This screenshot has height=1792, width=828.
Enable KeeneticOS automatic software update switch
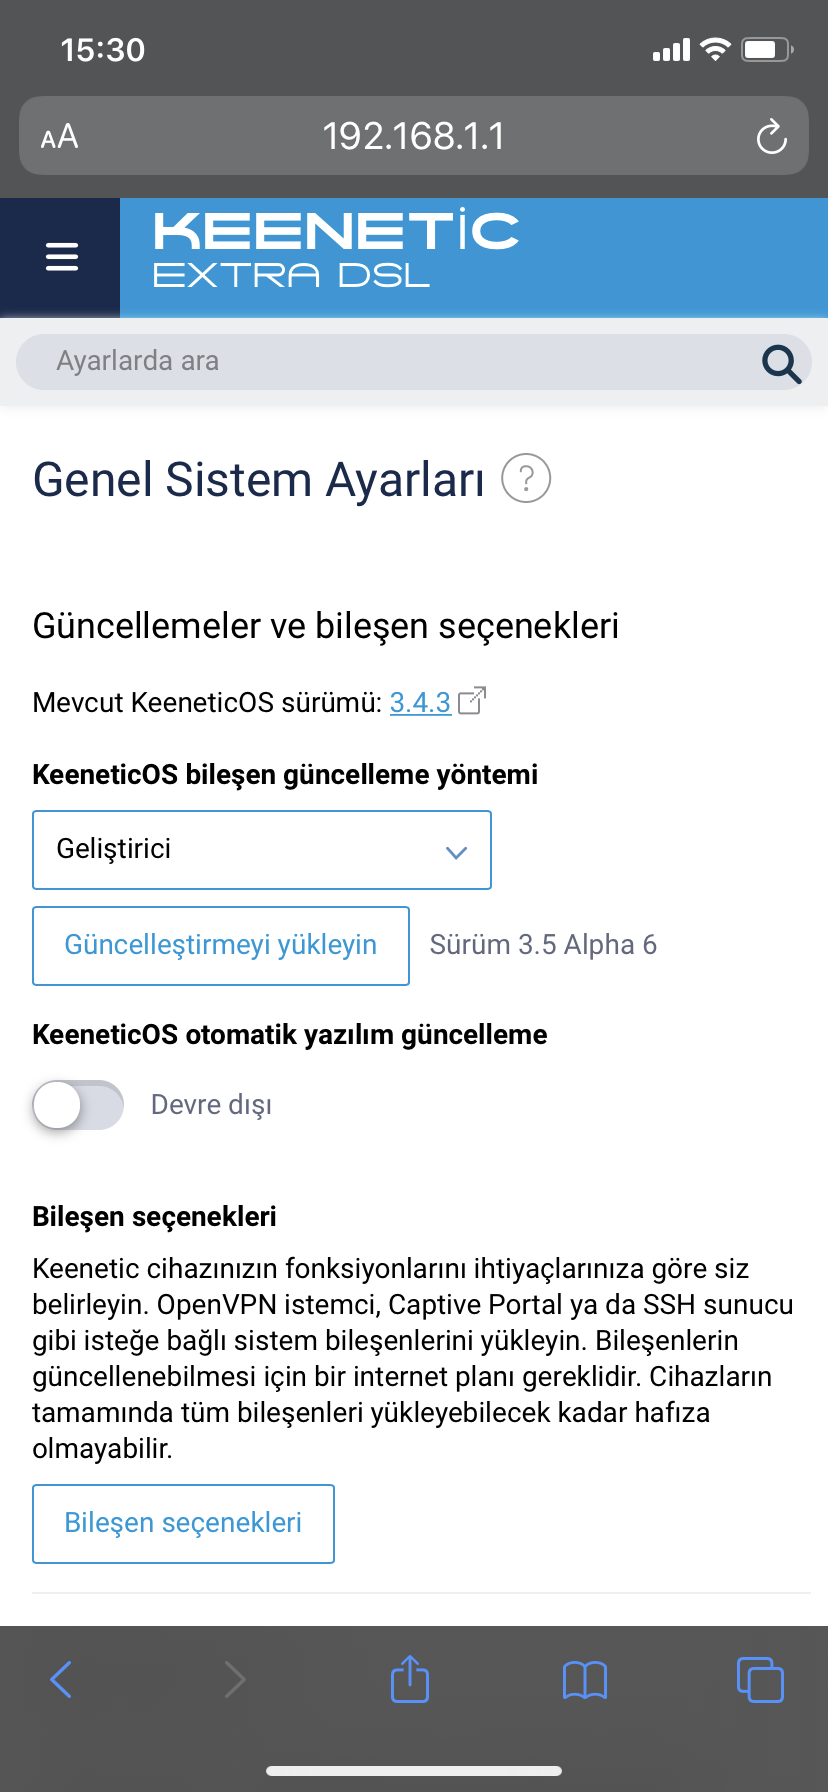[78, 1105]
